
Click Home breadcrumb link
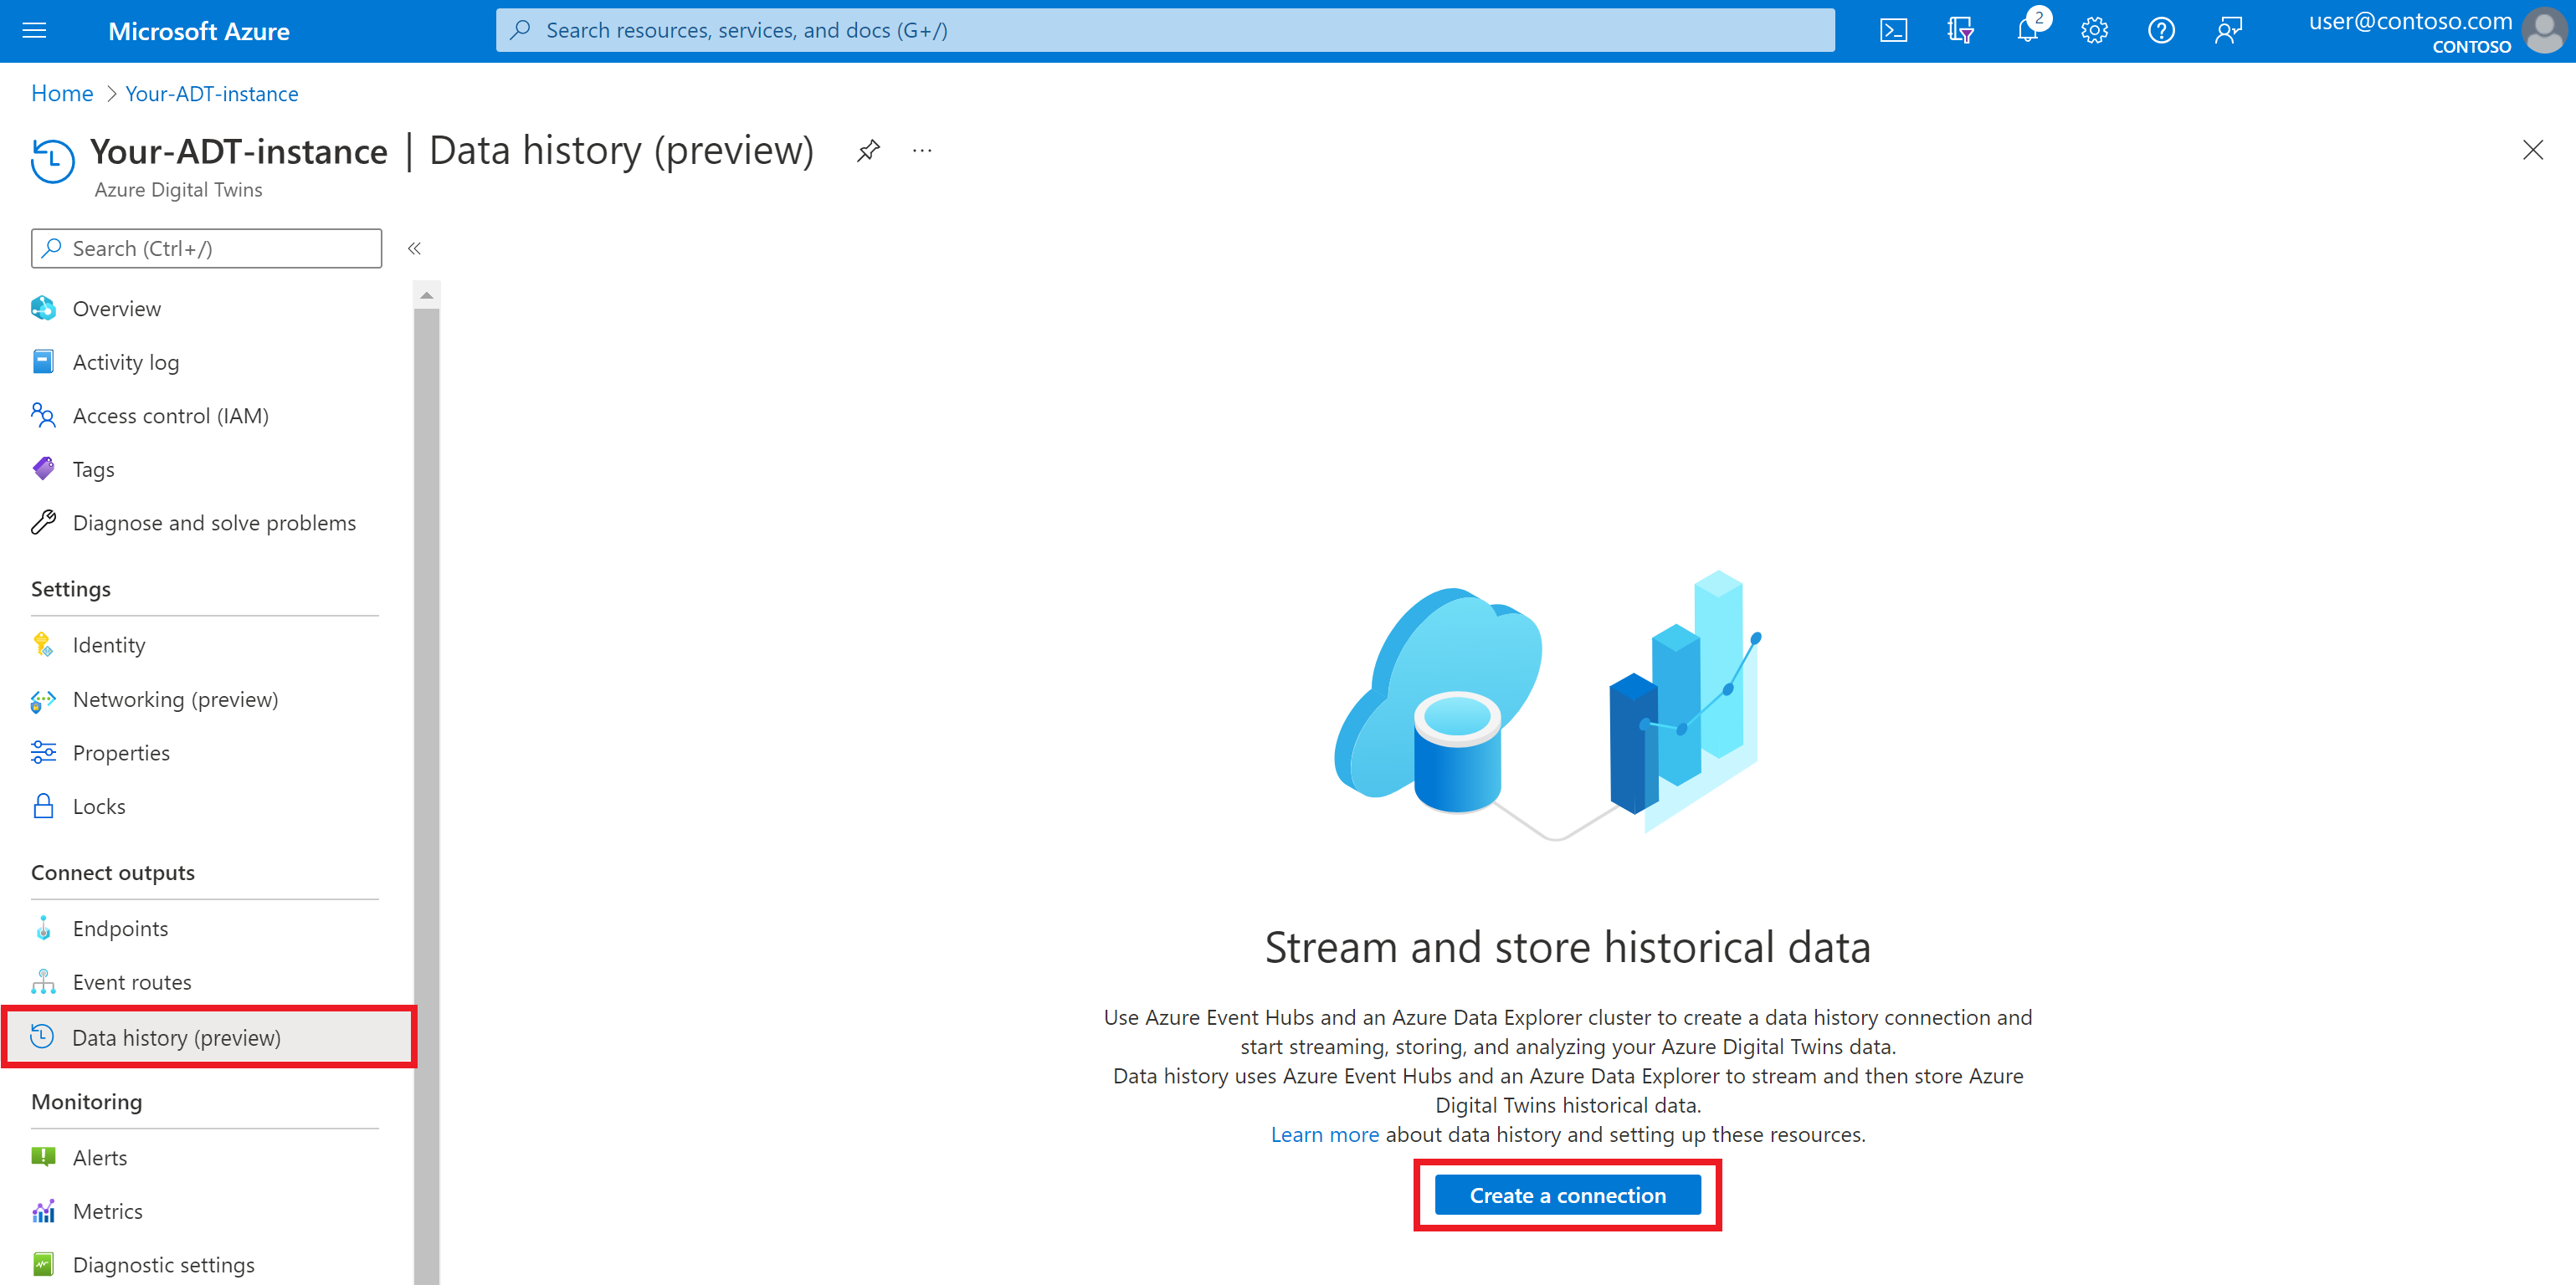(x=62, y=94)
